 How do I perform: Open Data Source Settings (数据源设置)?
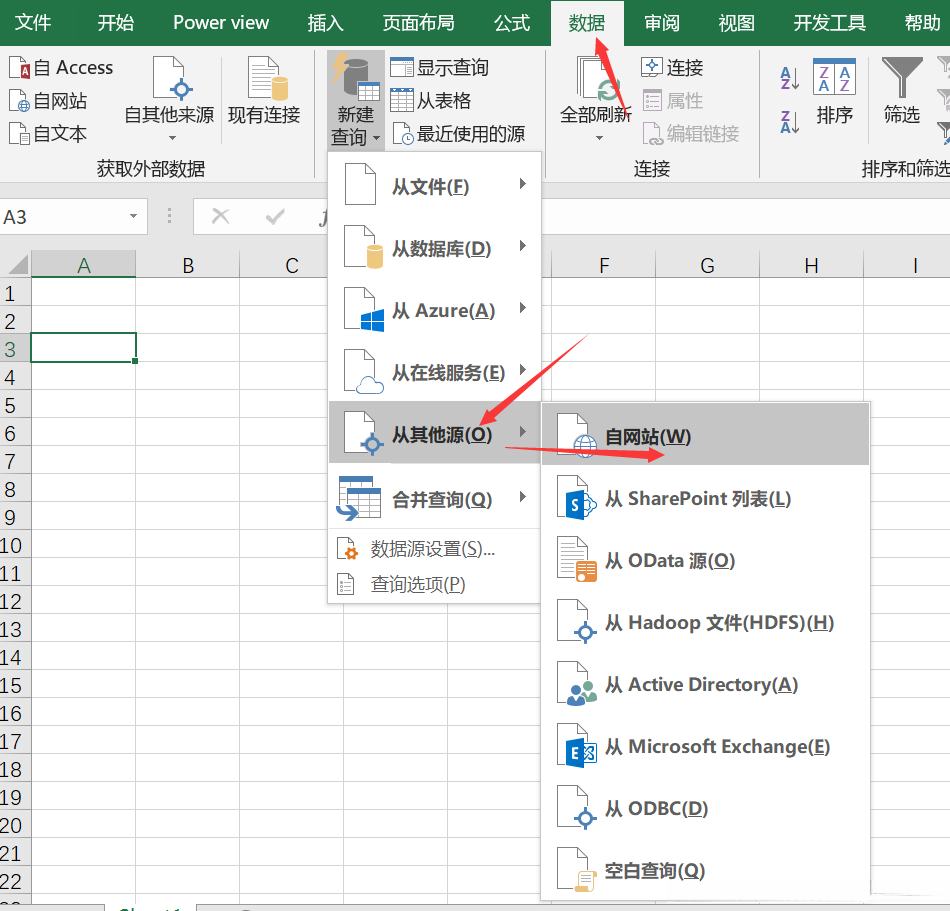click(434, 549)
